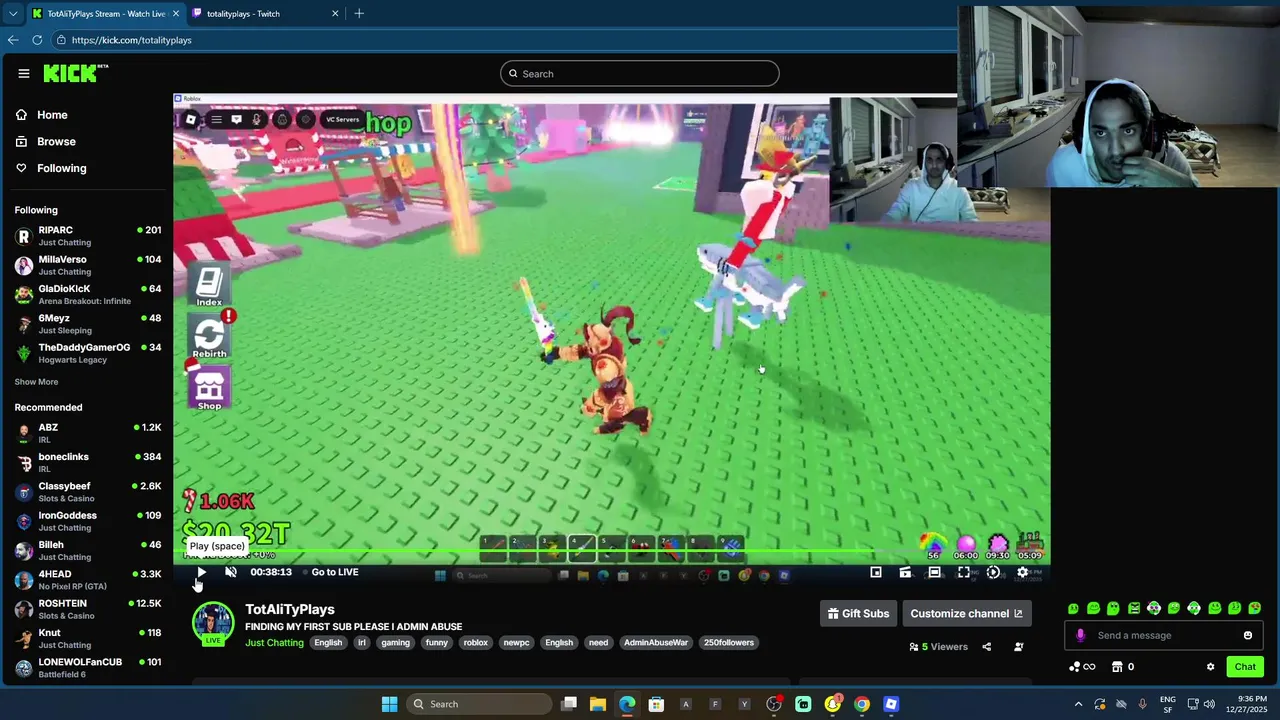This screenshot has width=1280, height=720.
Task: Open chat settings gear icon
Action: (1210, 667)
